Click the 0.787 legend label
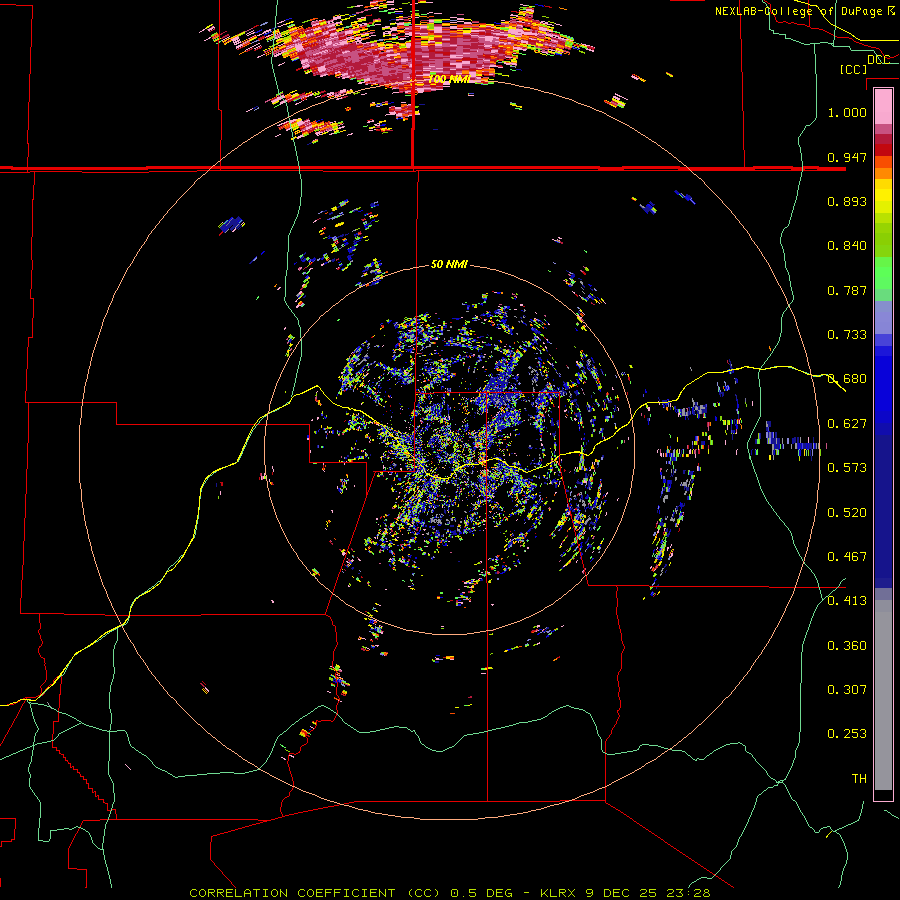The height and width of the screenshot is (900, 900). [x=847, y=290]
